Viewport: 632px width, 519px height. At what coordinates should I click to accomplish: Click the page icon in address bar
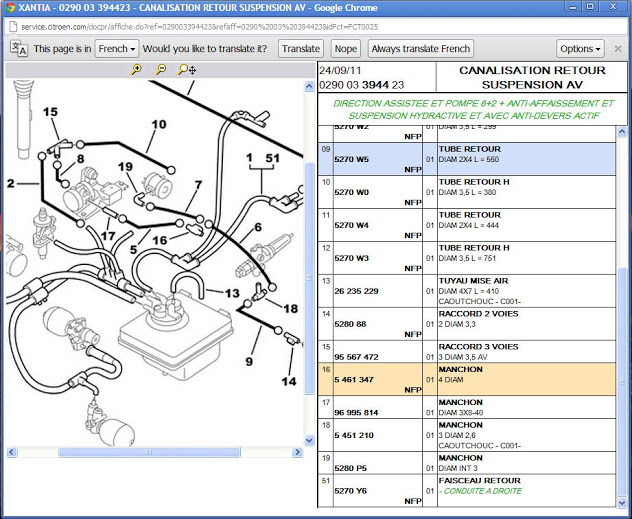[x=12, y=27]
